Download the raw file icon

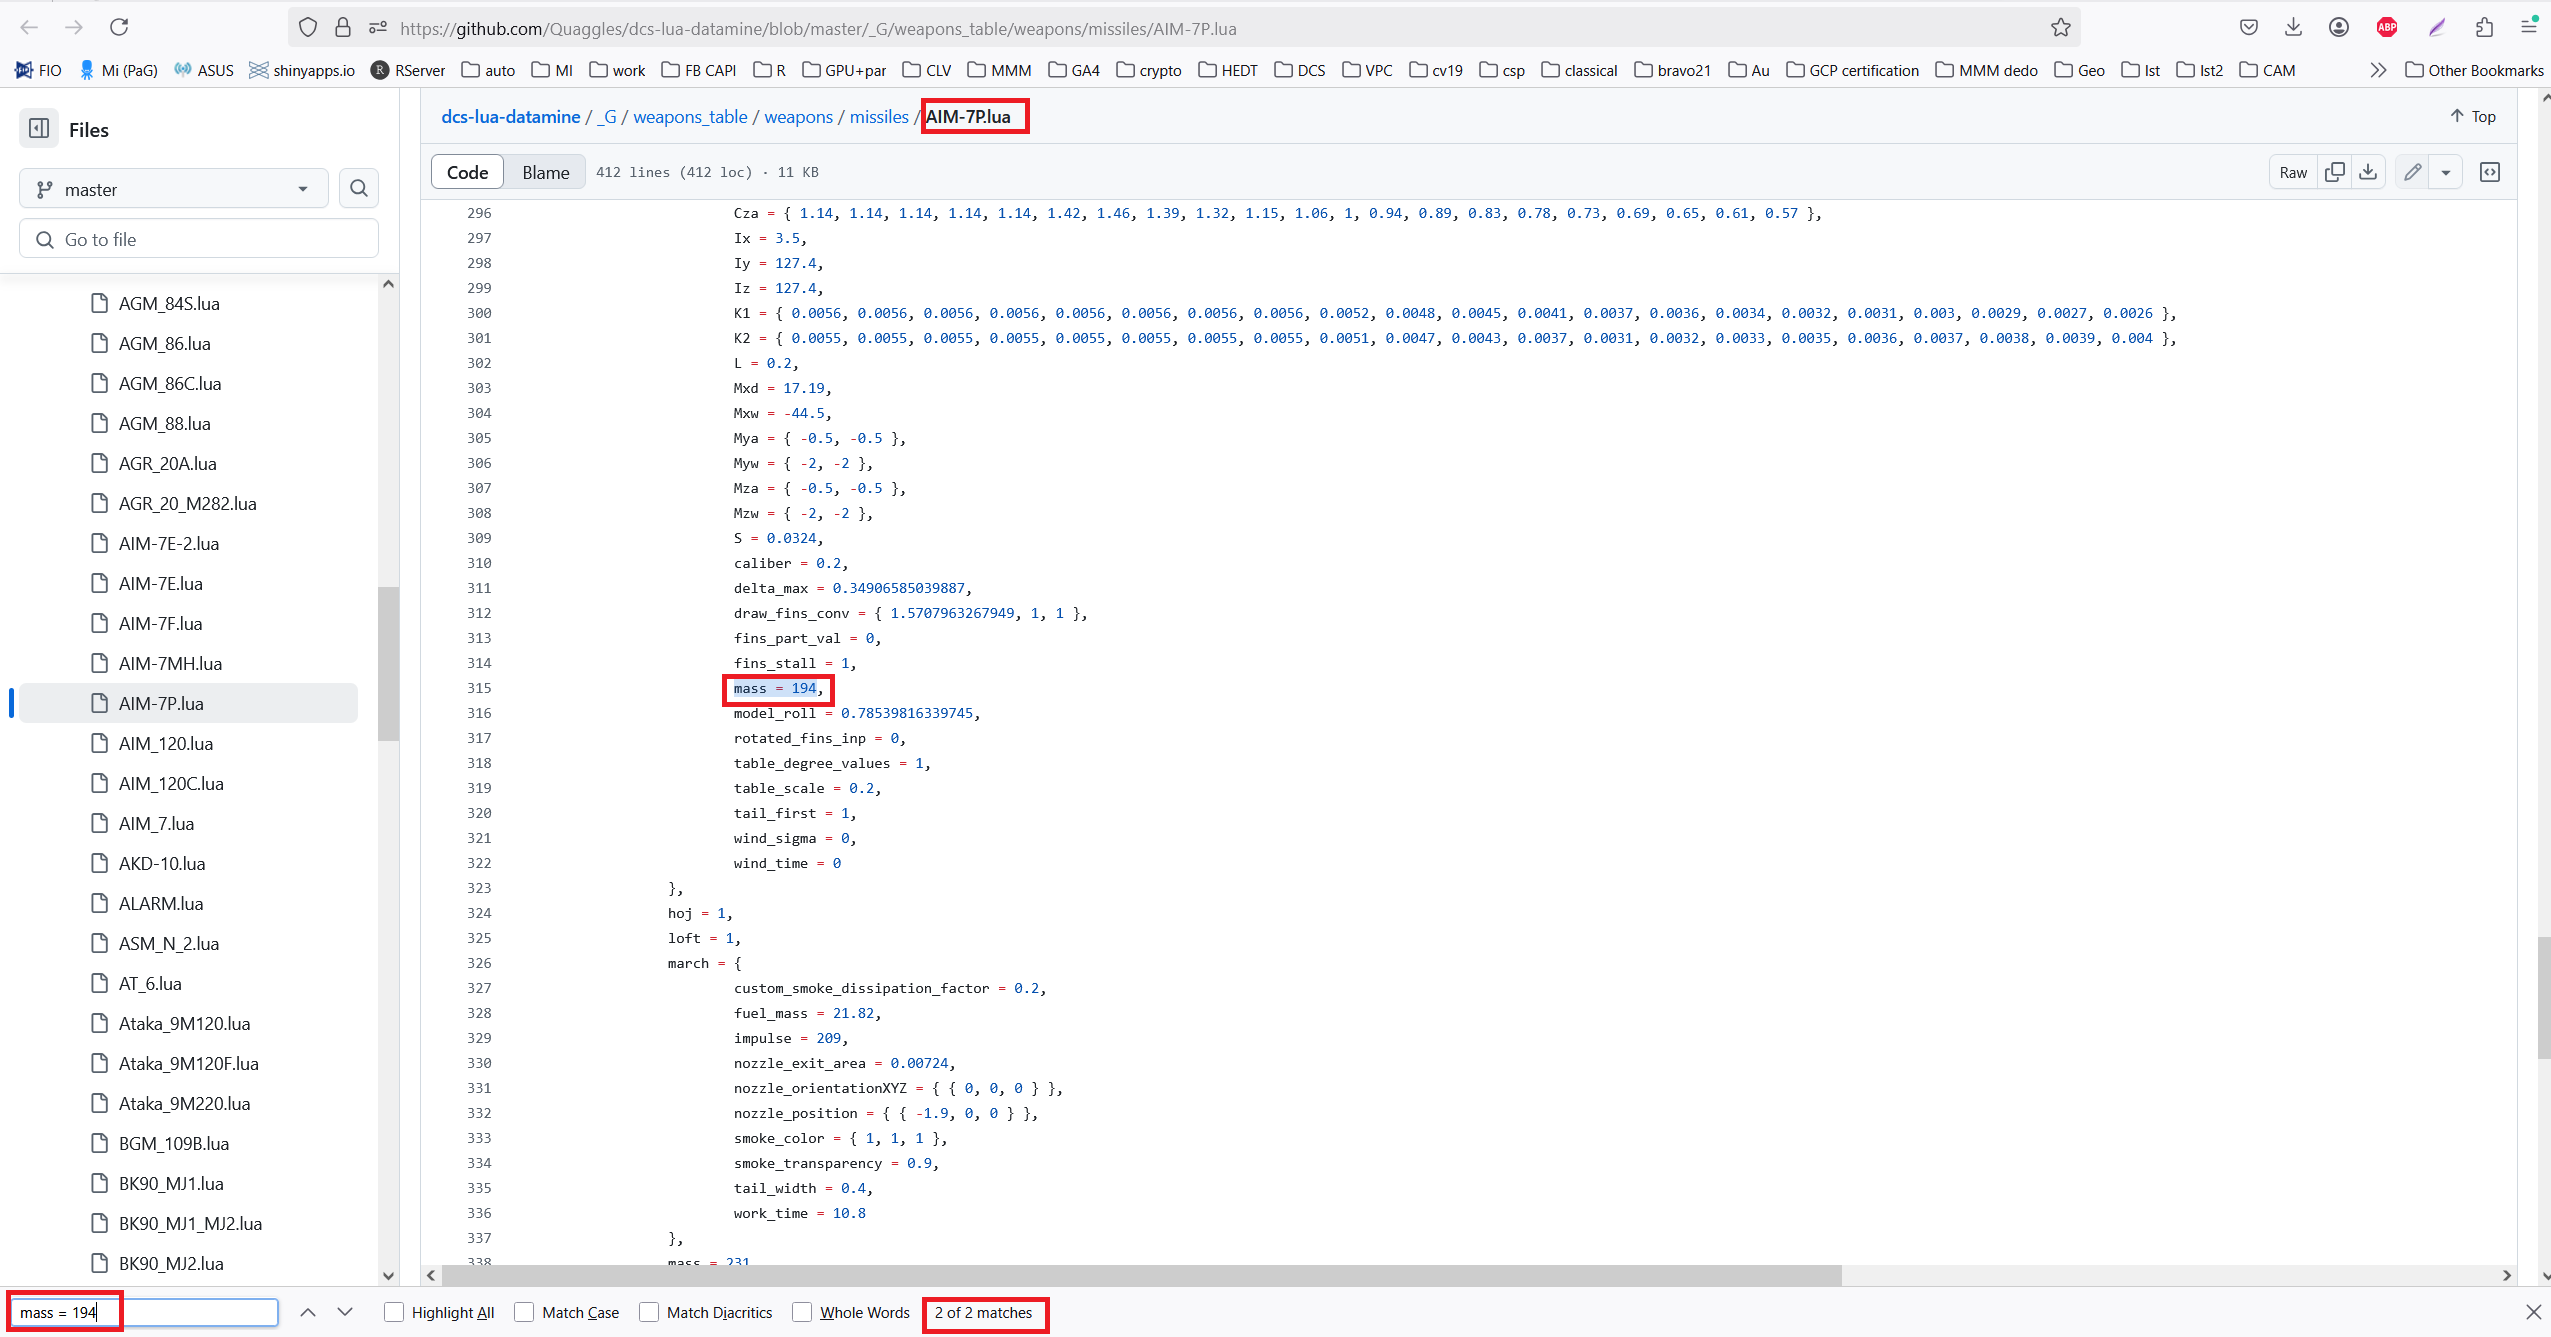[x=2368, y=172]
